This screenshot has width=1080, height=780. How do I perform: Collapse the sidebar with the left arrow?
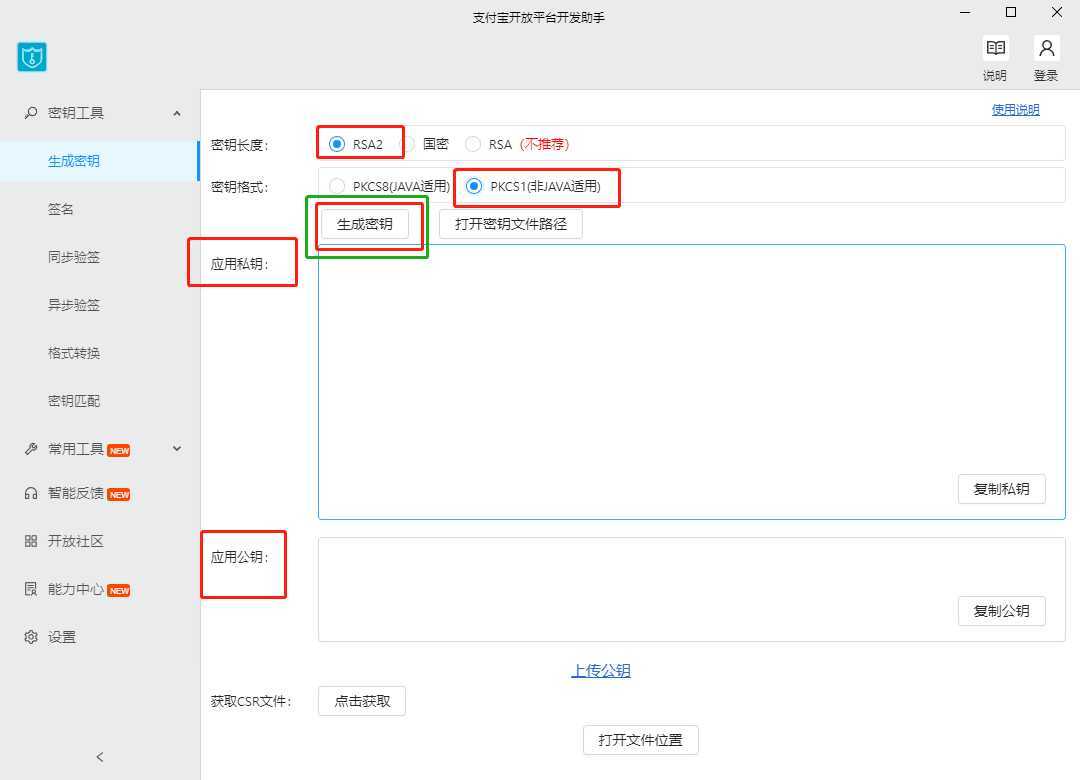coord(100,757)
